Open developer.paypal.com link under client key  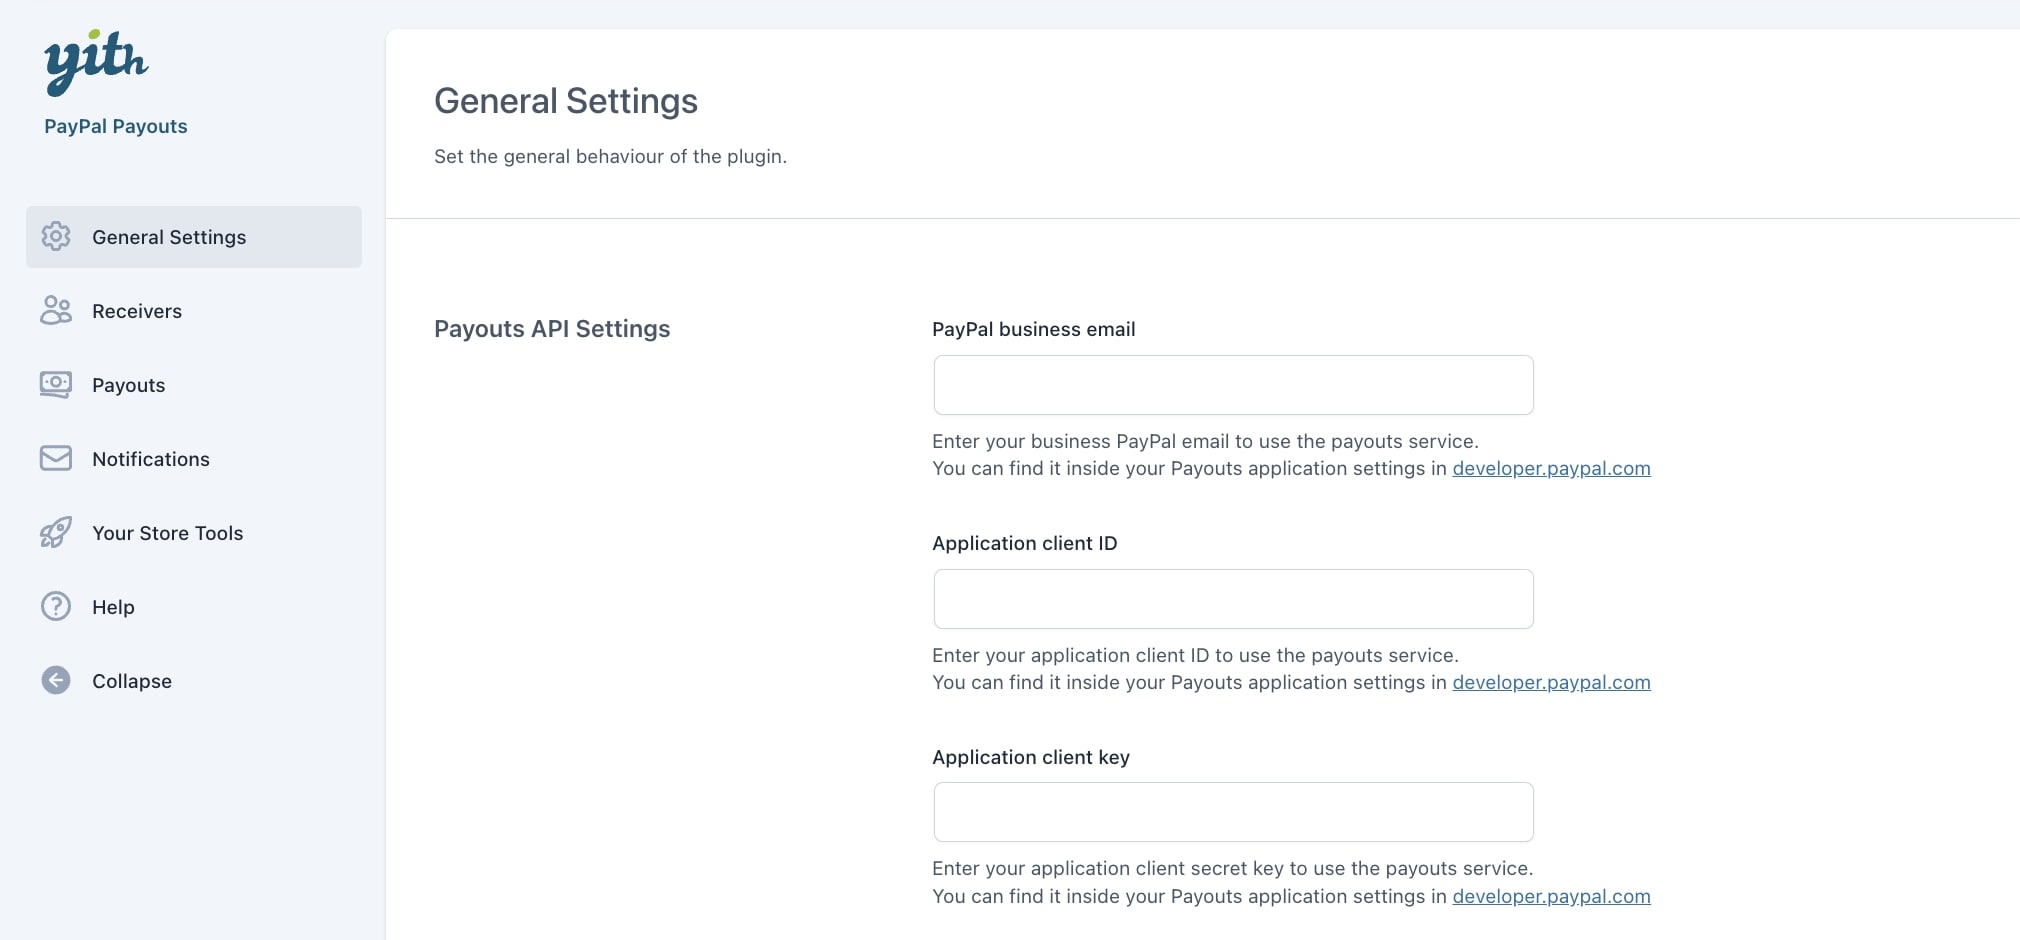(1551, 896)
